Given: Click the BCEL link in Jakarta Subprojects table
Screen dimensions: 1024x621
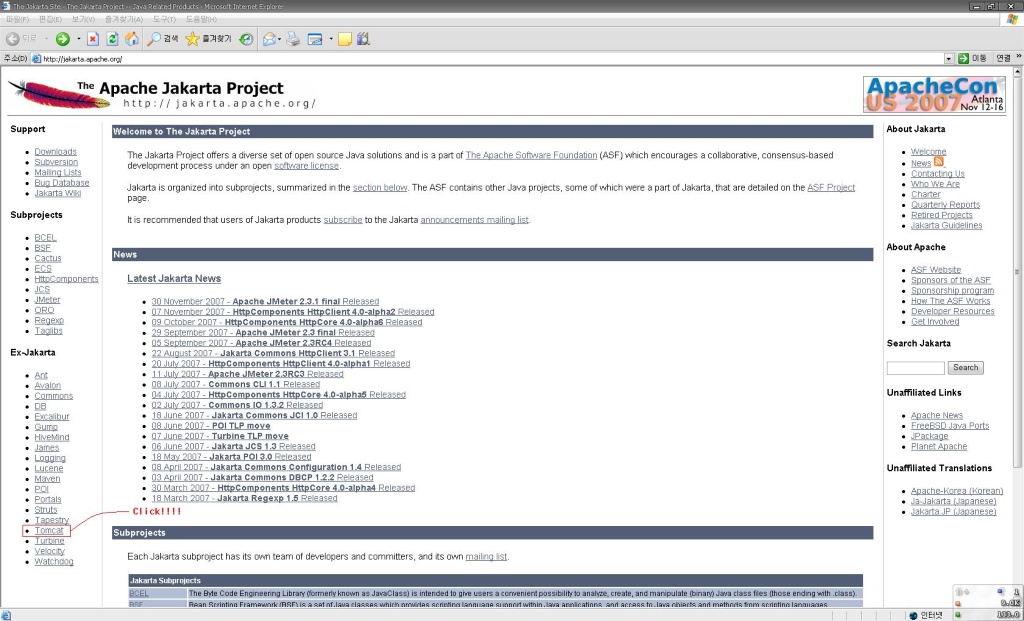Looking at the screenshot, I should coord(139,594).
